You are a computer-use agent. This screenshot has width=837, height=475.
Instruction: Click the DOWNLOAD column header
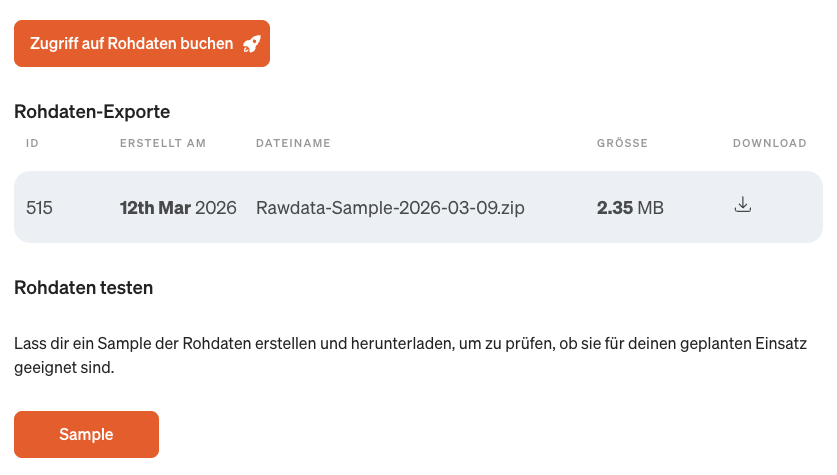(x=769, y=143)
